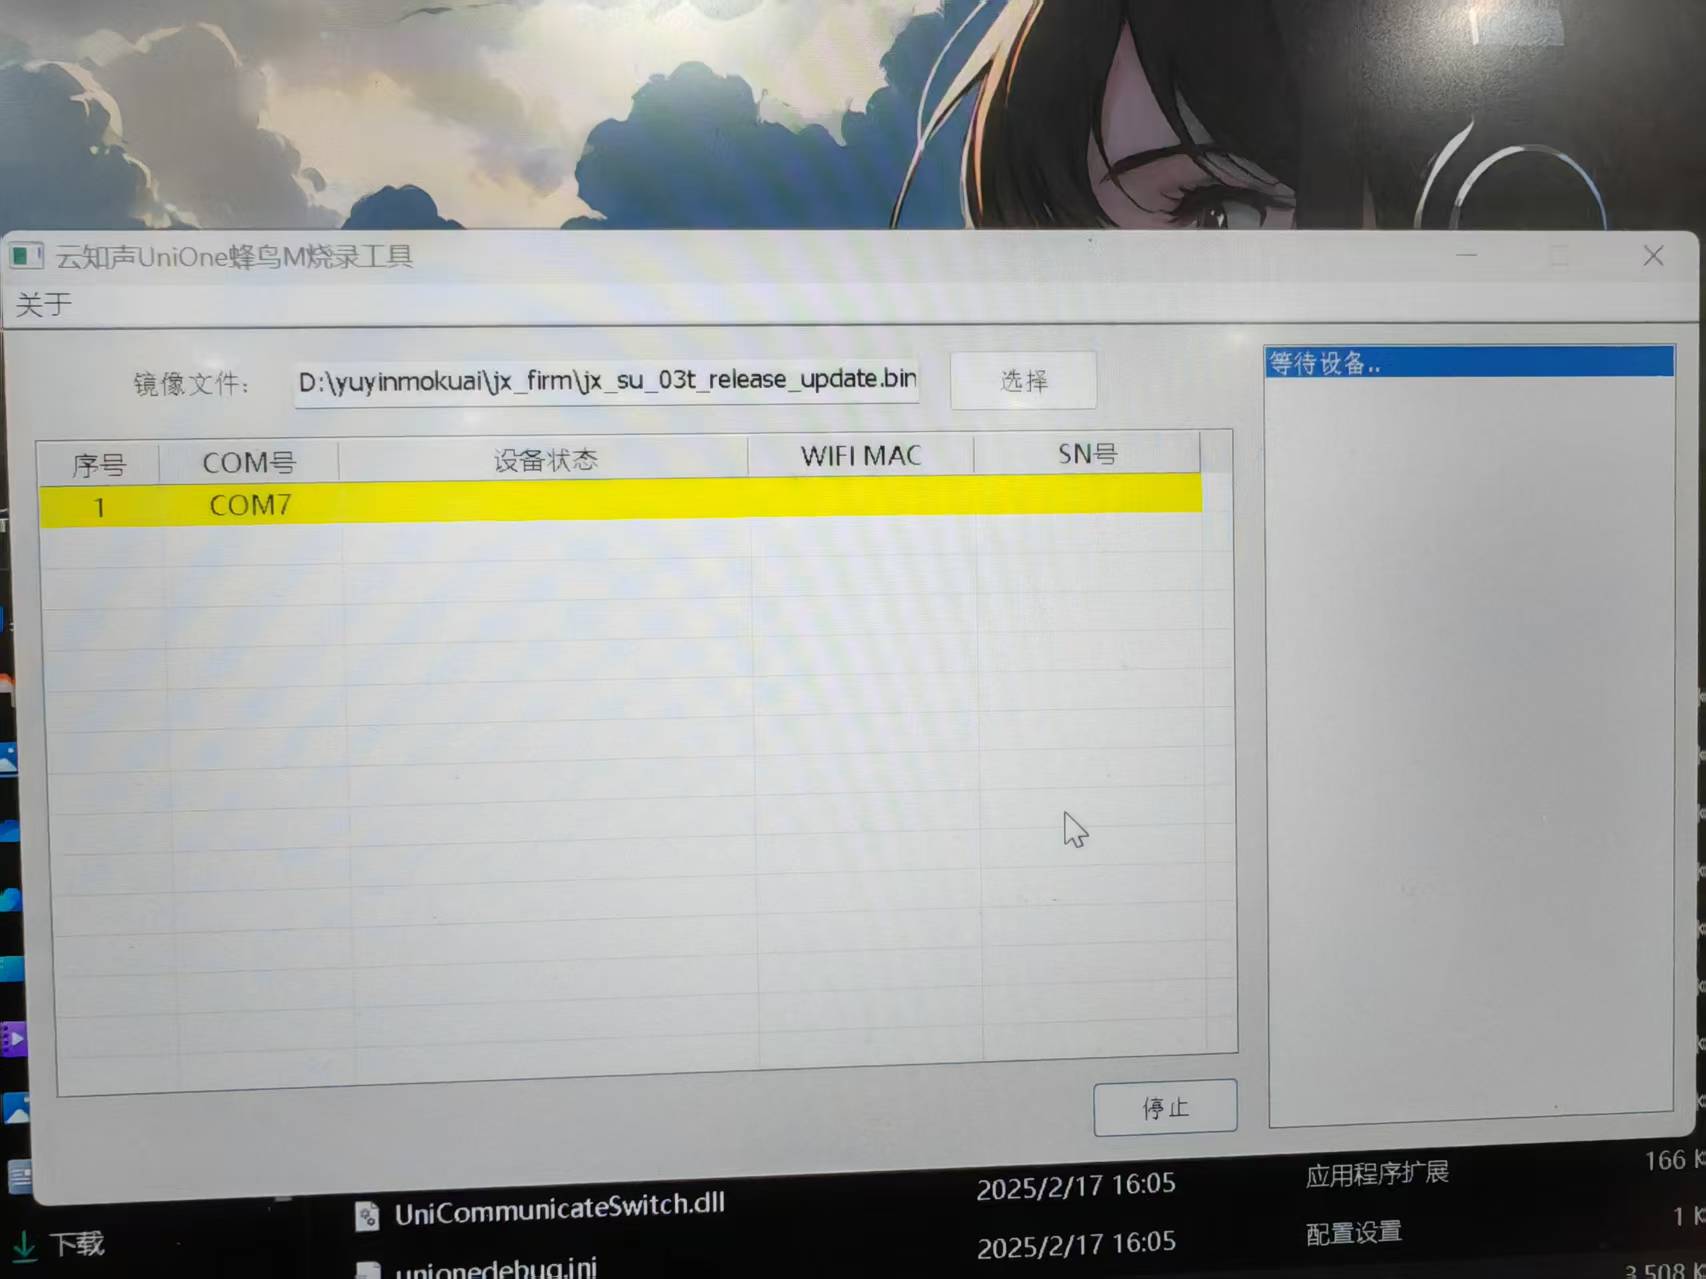Click the 镜像文件 path input field
1706x1279 pixels.
pyautogui.click(x=606, y=382)
